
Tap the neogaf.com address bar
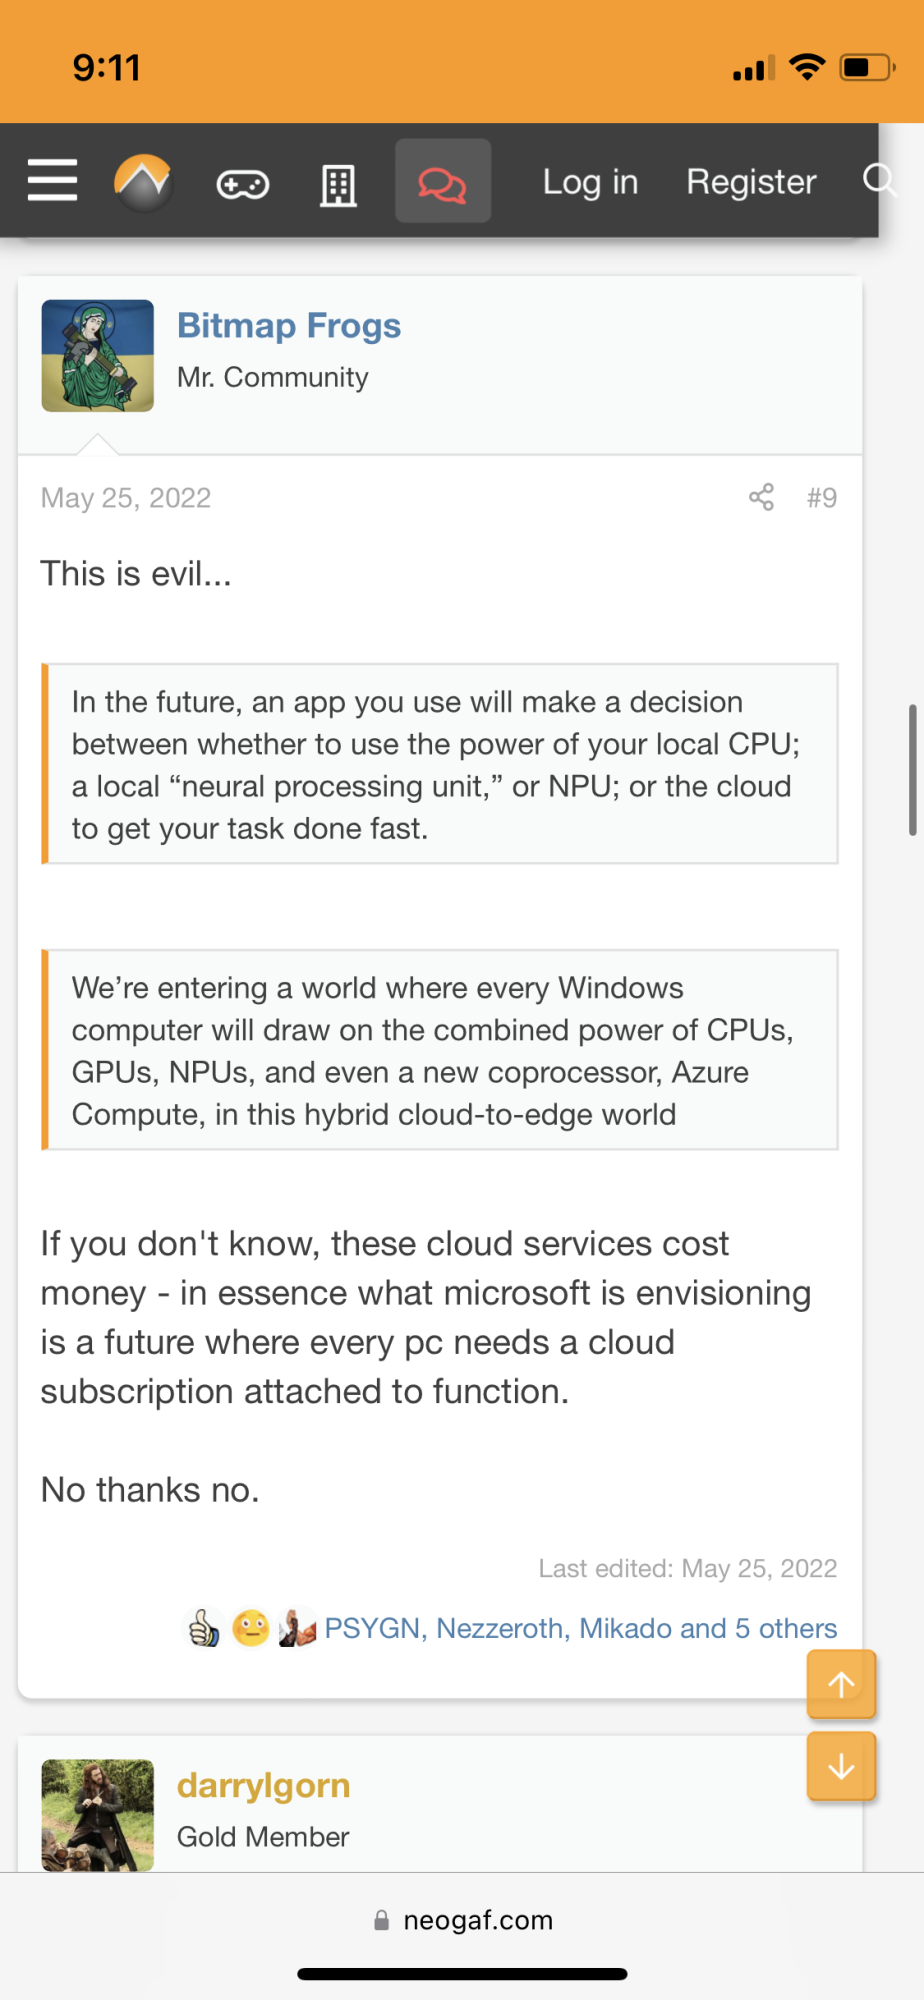pos(462,1920)
